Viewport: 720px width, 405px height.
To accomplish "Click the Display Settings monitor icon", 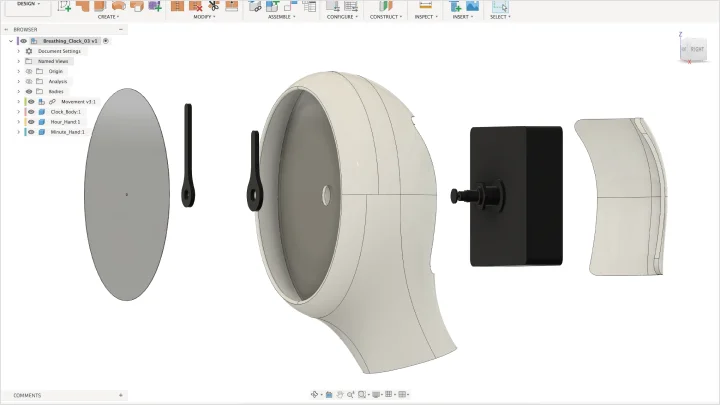I will point(376,394).
